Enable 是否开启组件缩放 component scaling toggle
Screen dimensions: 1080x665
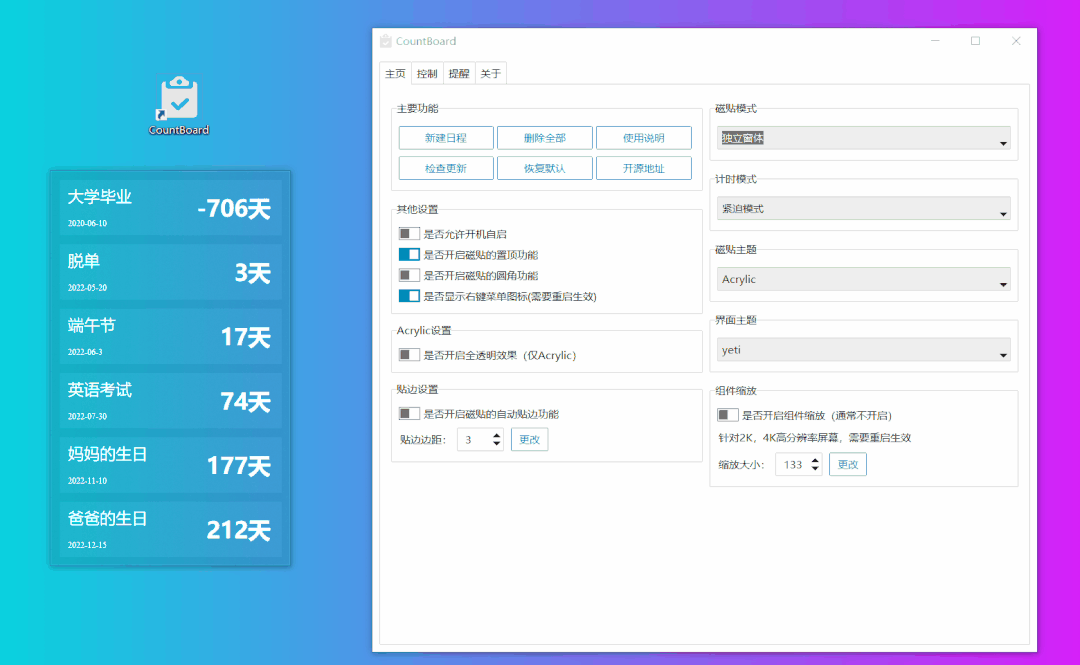pos(727,415)
